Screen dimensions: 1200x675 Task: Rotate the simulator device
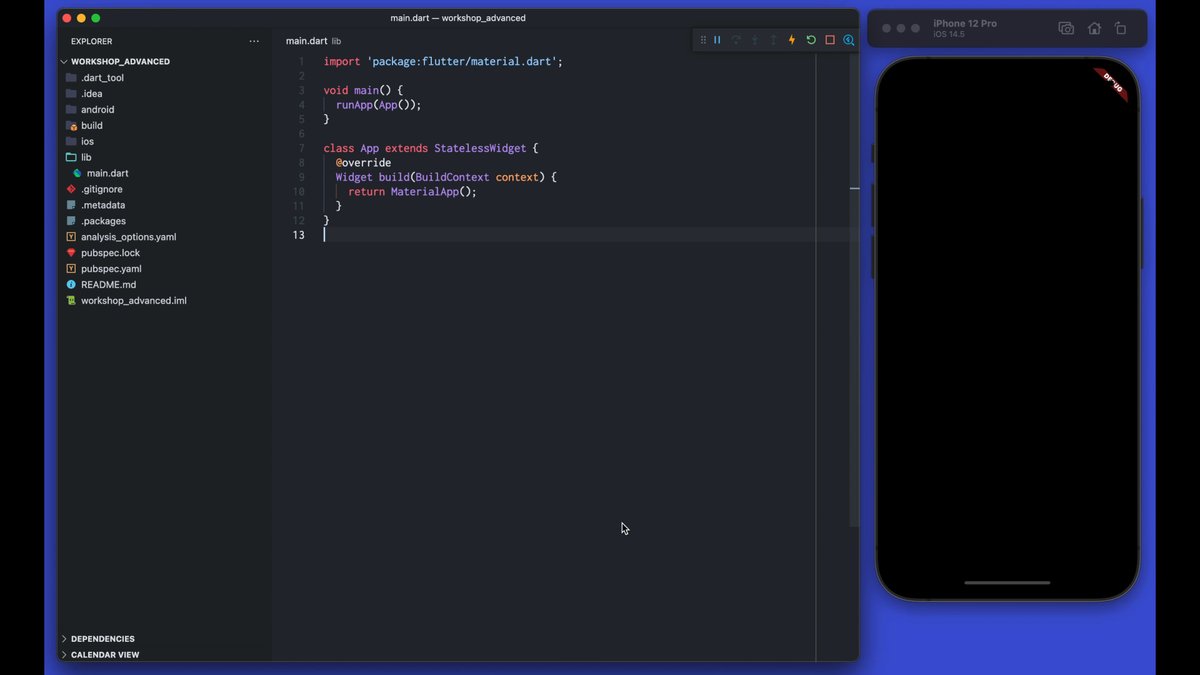(1120, 29)
